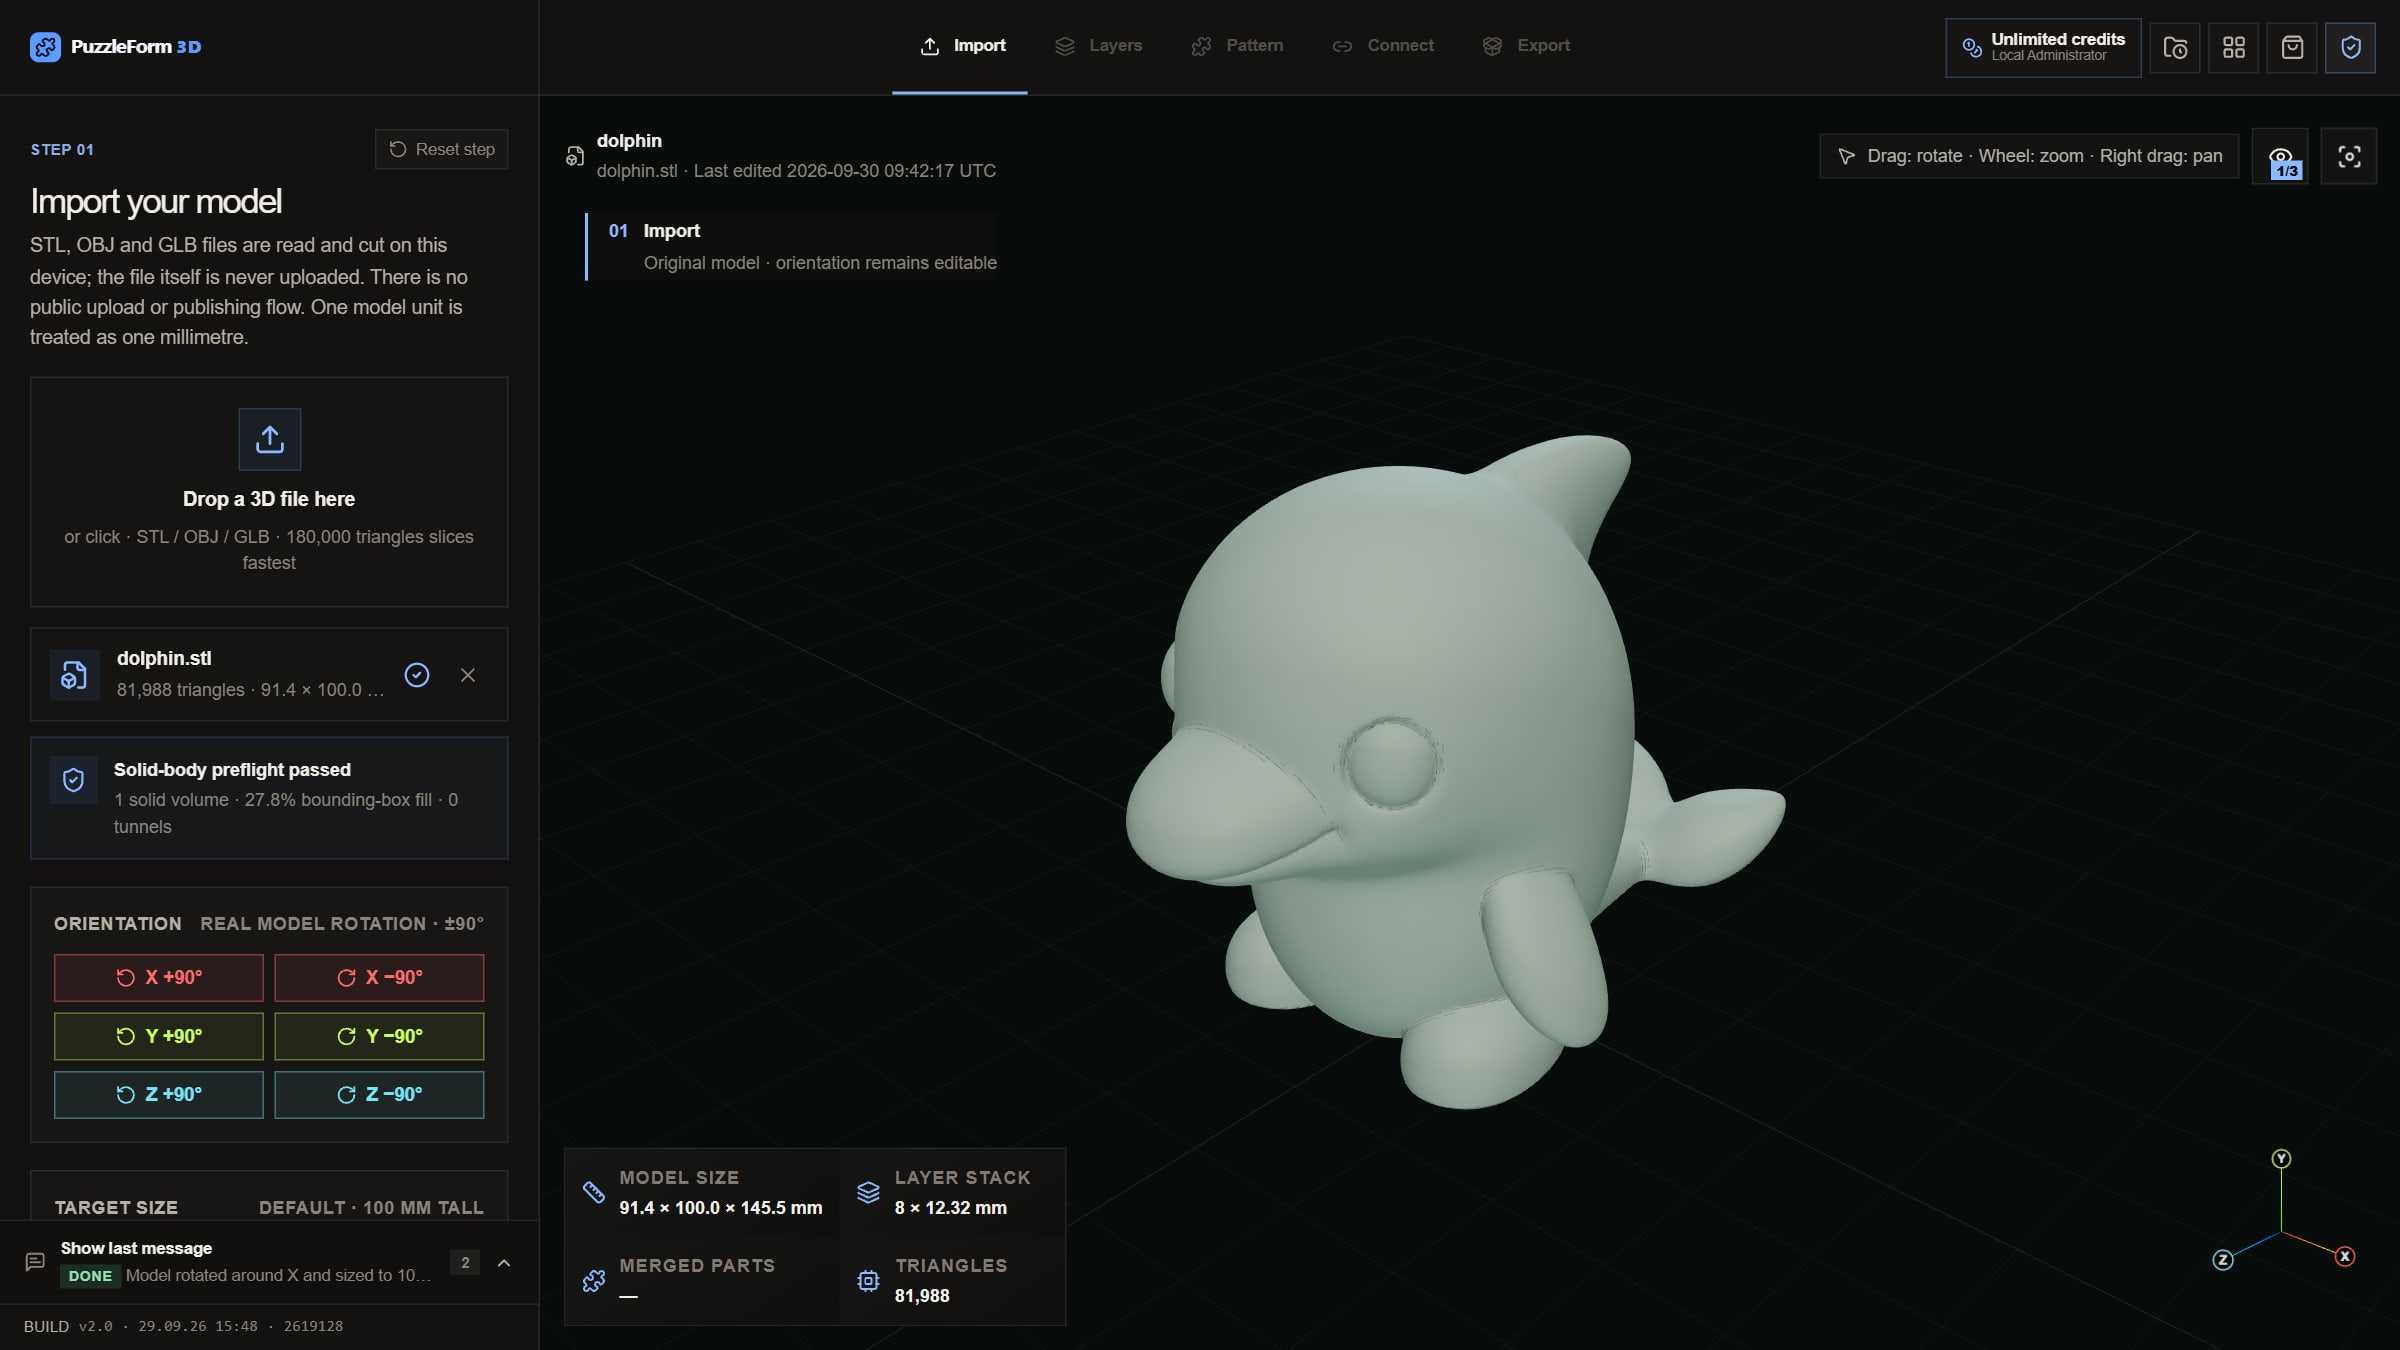Toggle the eye view mode 1/3 button

click(x=2280, y=157)
